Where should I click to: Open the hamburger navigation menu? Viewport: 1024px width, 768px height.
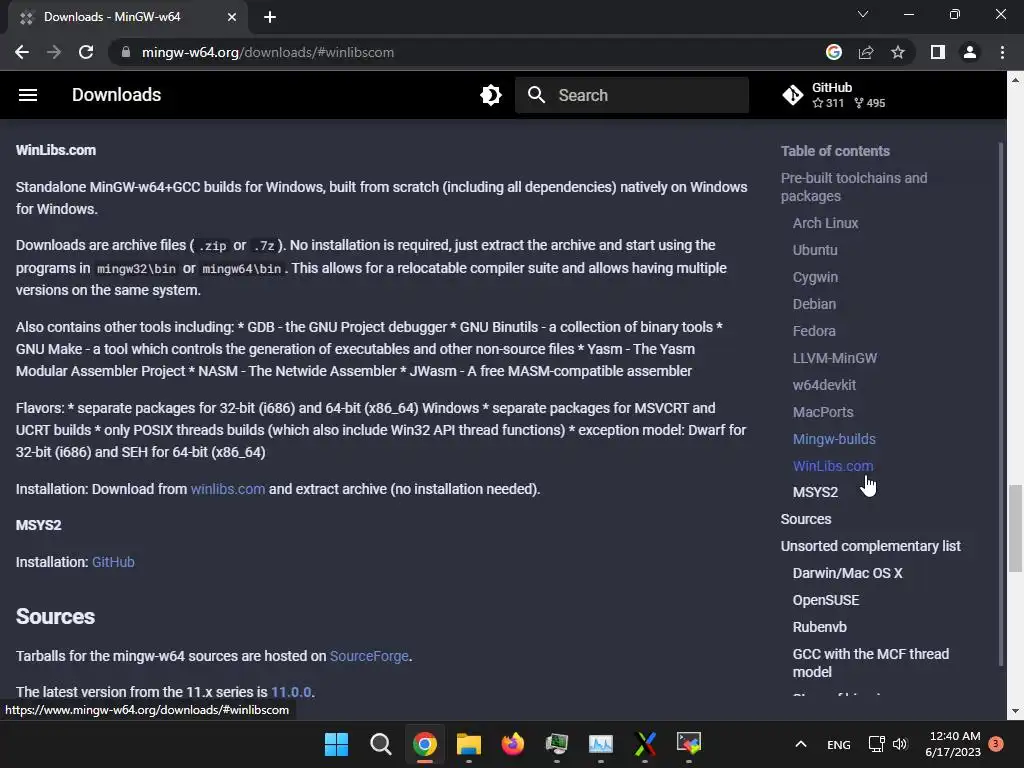point(27,95)
